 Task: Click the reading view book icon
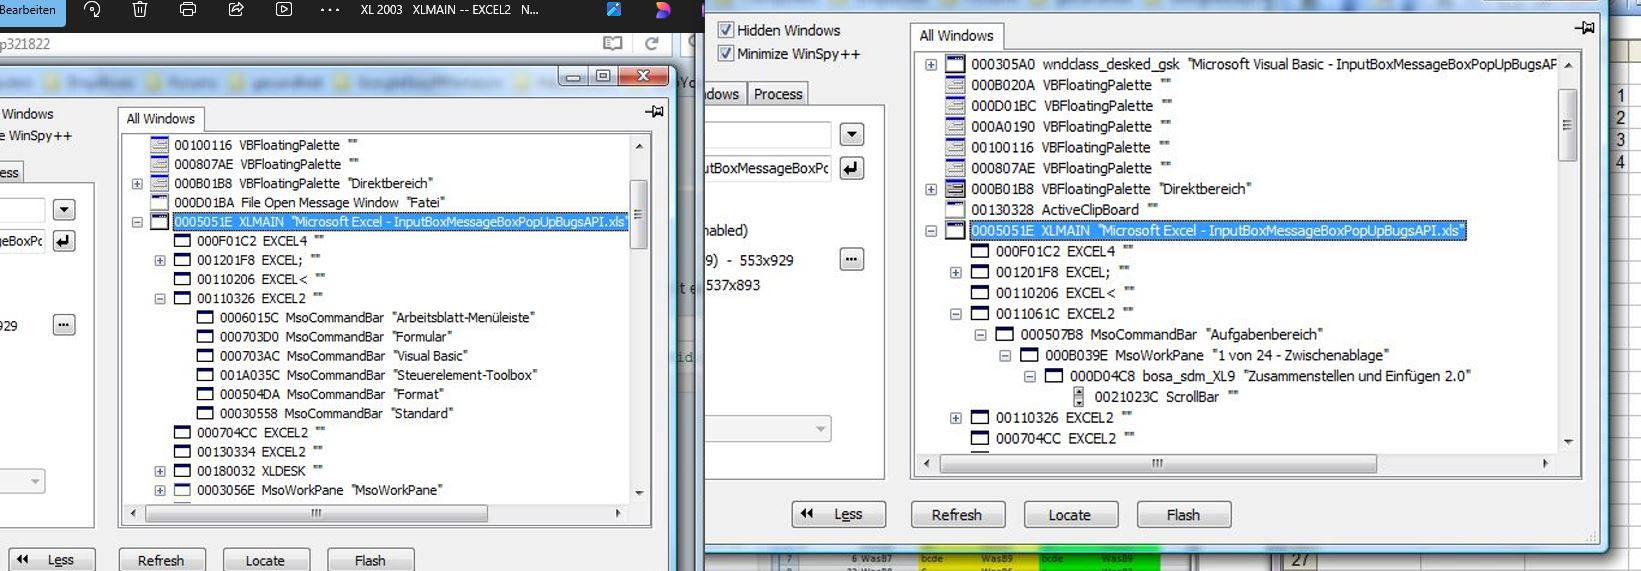tap(613, 44)
